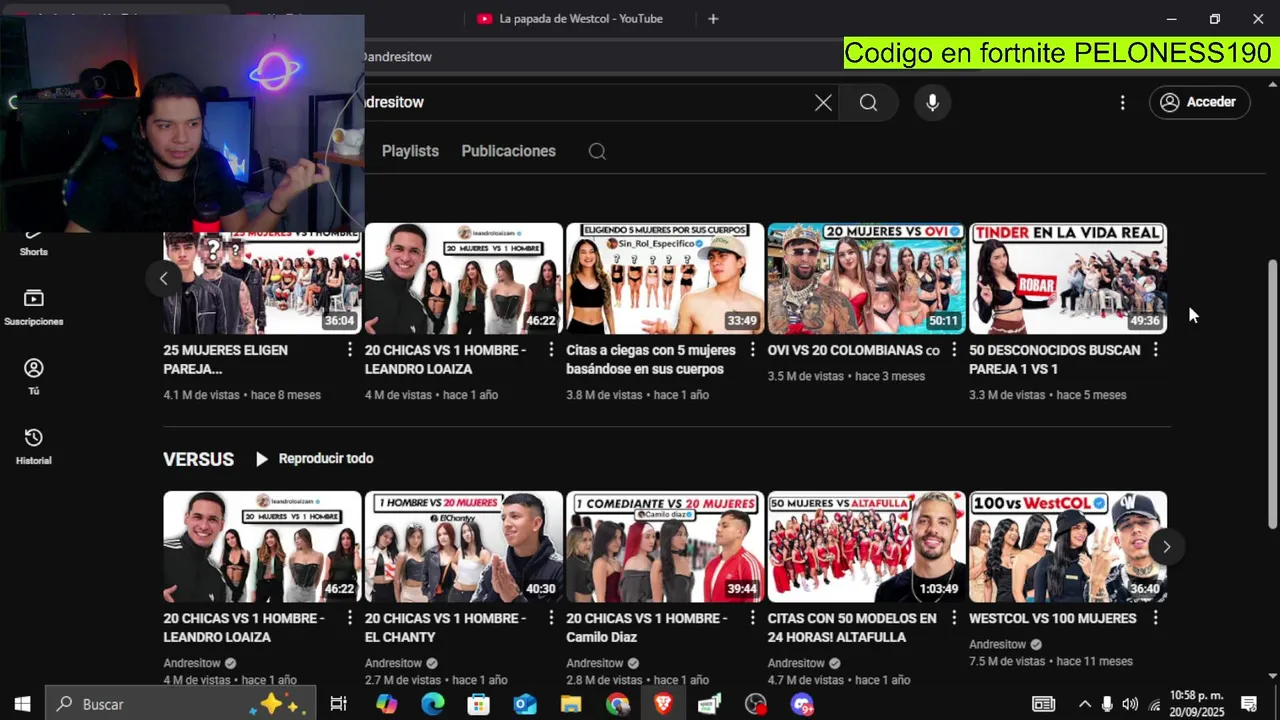Open TINDER EN LA VIDA REAL thumbnail

(1068, 278)
